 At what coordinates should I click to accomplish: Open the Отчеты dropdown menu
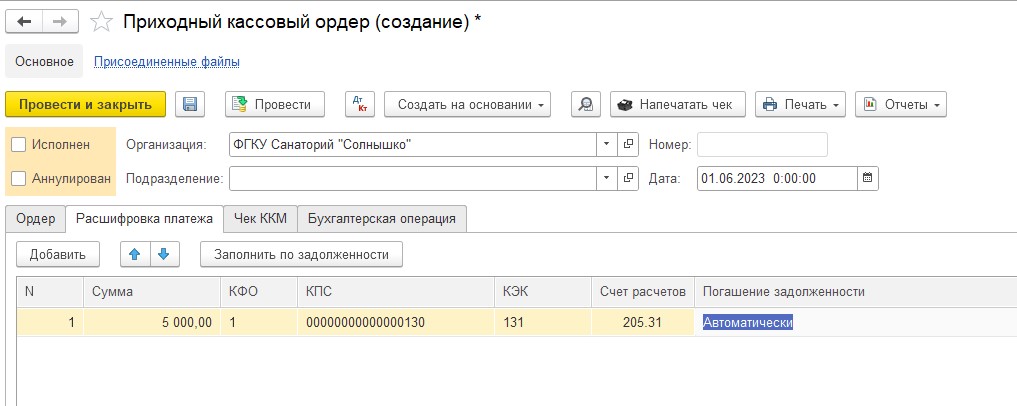point(901,104)
